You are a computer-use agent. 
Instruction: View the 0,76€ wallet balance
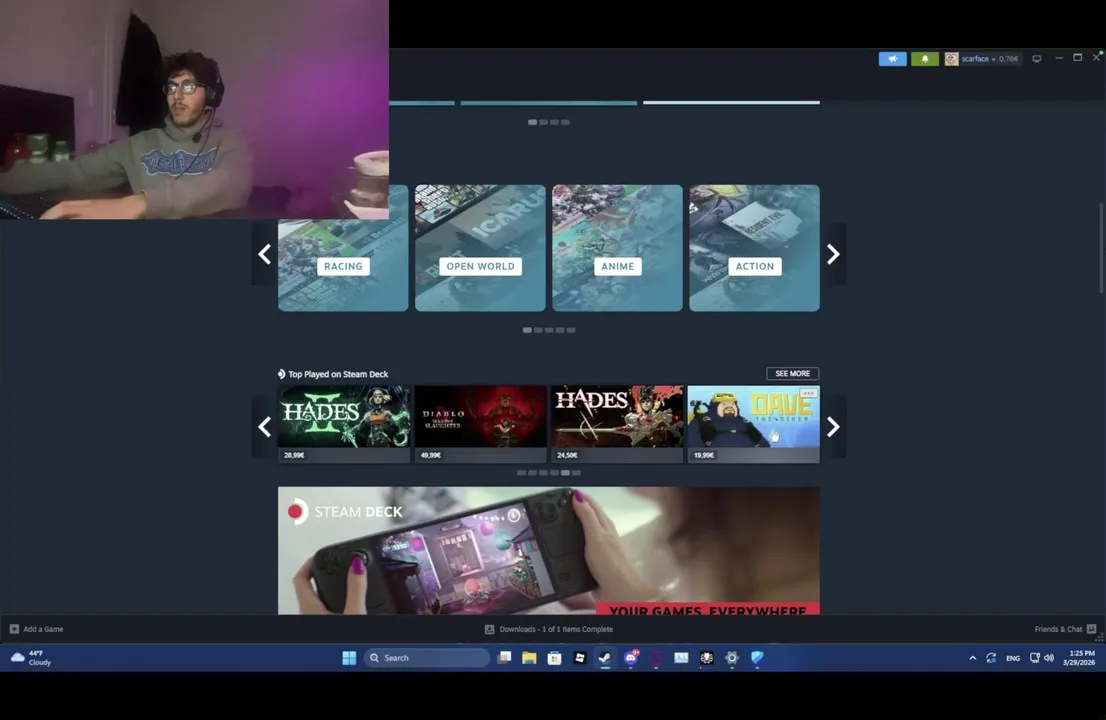(1008, 59)
